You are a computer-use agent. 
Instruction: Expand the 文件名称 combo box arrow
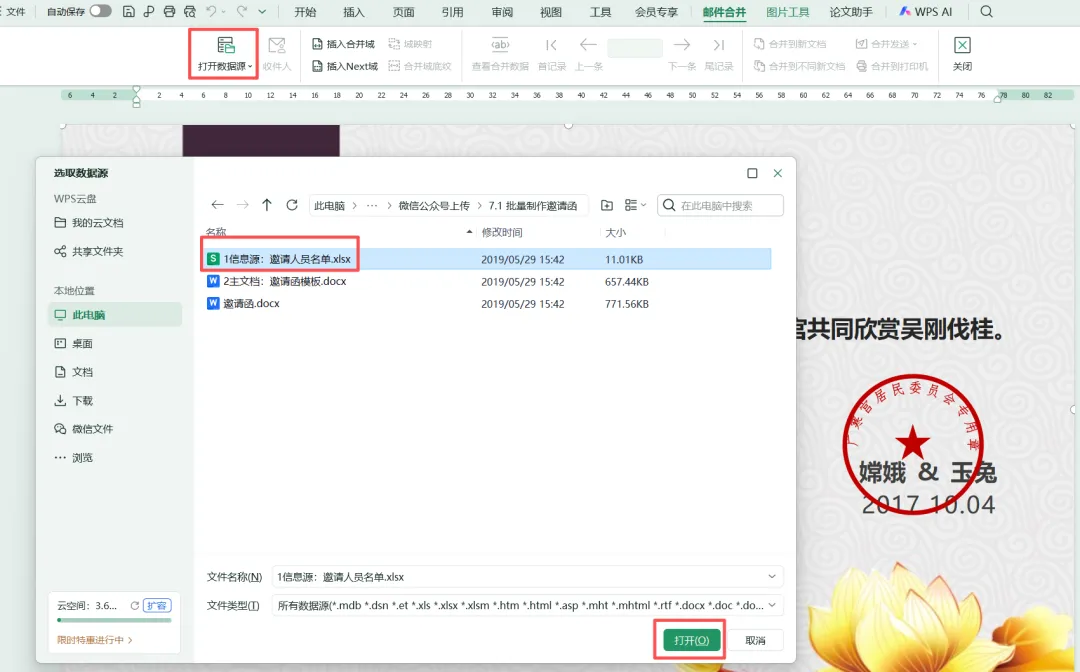[x=772, y=576]
